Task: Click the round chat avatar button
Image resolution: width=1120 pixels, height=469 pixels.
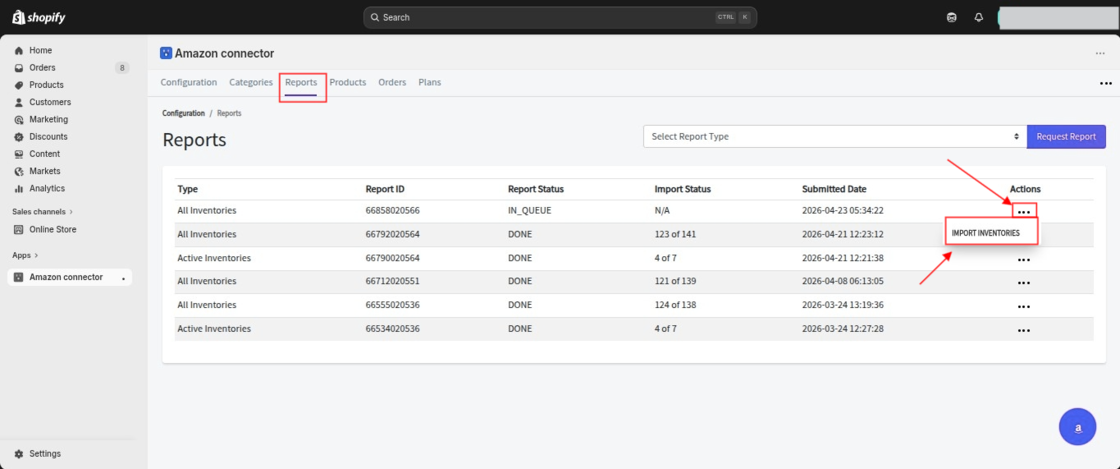Action: coord(1077,427)
